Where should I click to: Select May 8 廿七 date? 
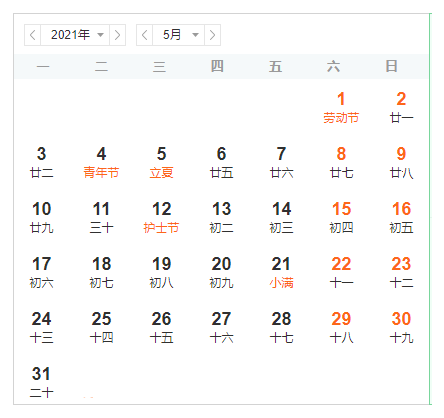point(341,162)
